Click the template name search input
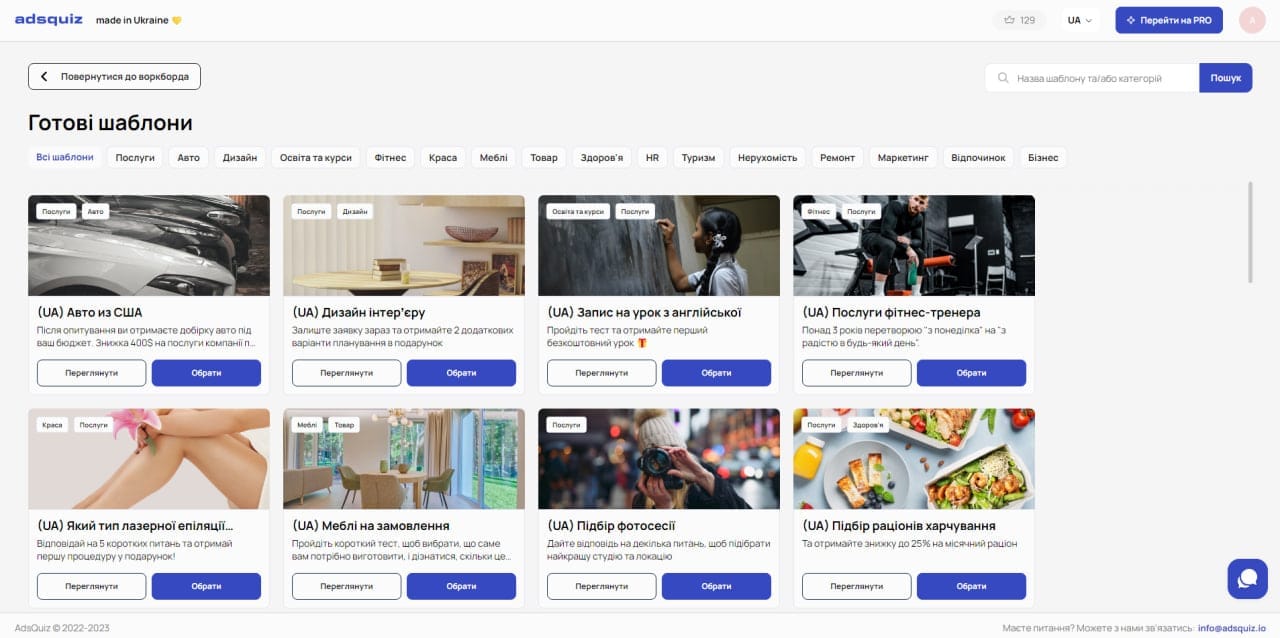Viewport: 1280px width, 638px height. (x=1100, y=78)
